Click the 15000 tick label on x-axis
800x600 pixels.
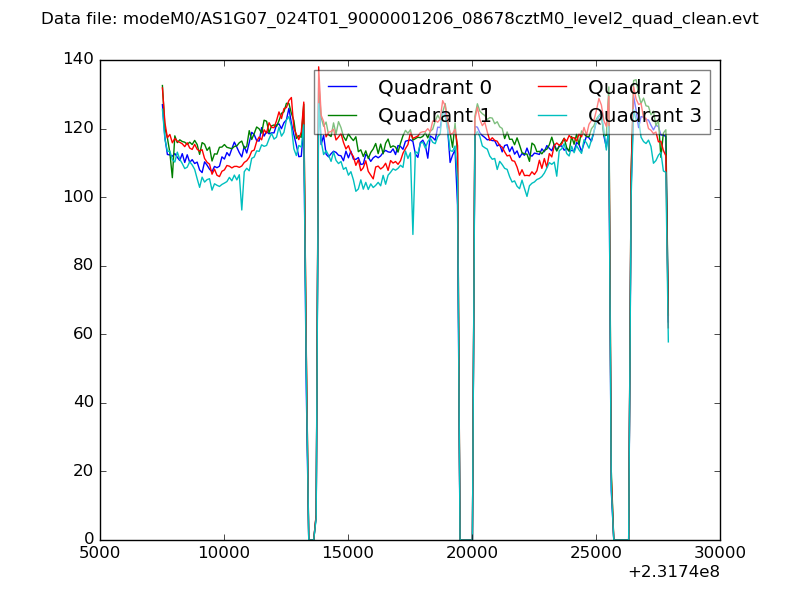pyautogui.click(x=348, y=553)
